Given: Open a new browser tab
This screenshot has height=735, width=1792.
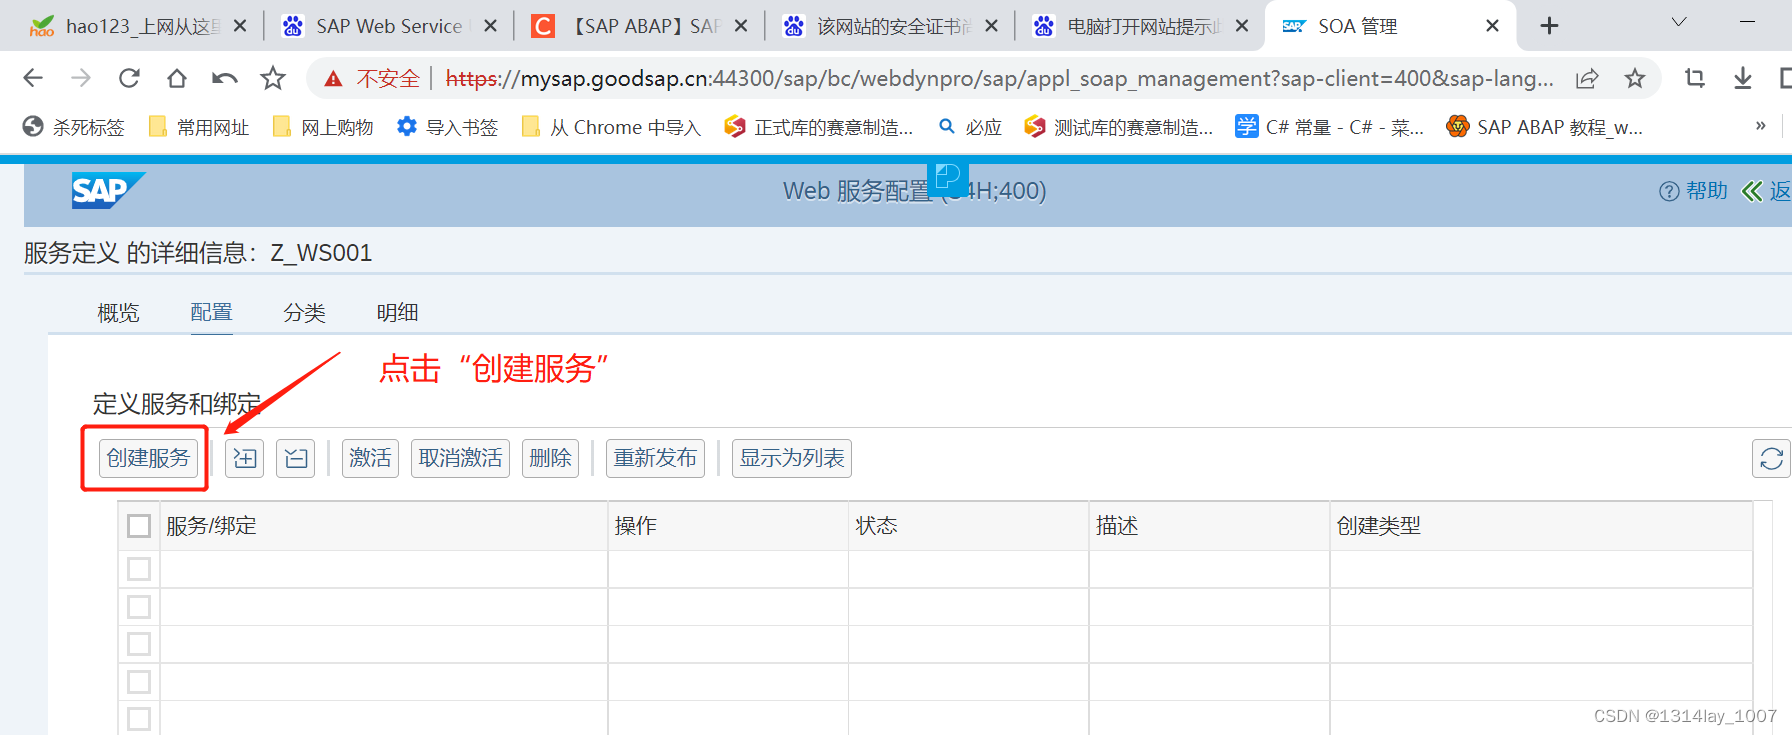Looking at the screenshot, I should pos(1549,26).
